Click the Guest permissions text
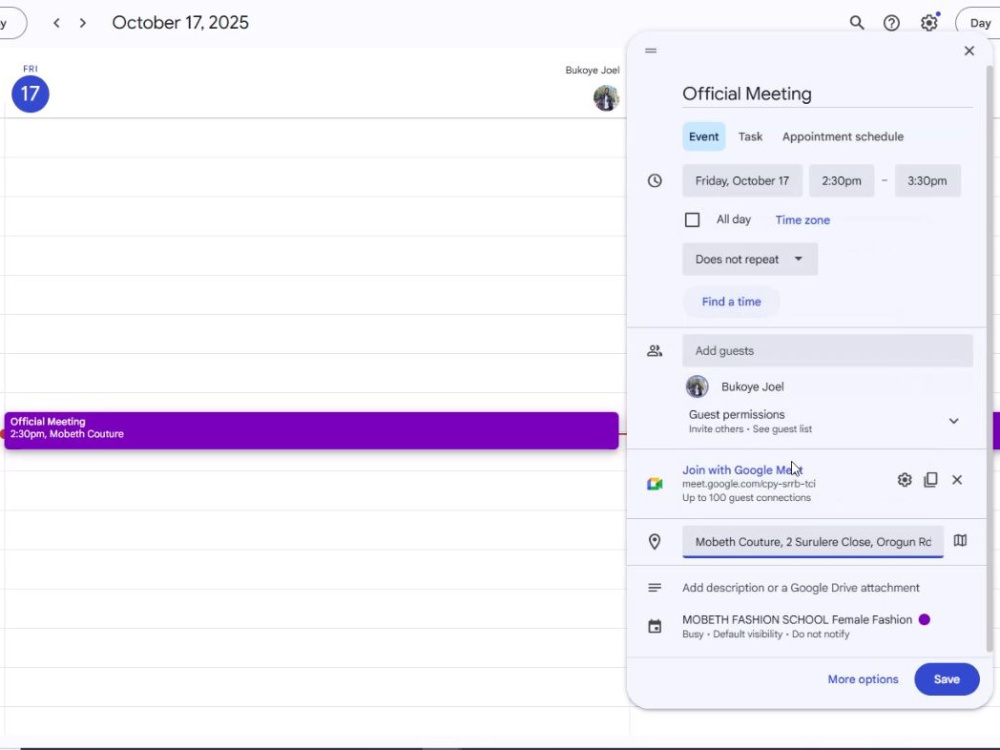Screen dimensions: 1000x750 click(x=736, y=414)
